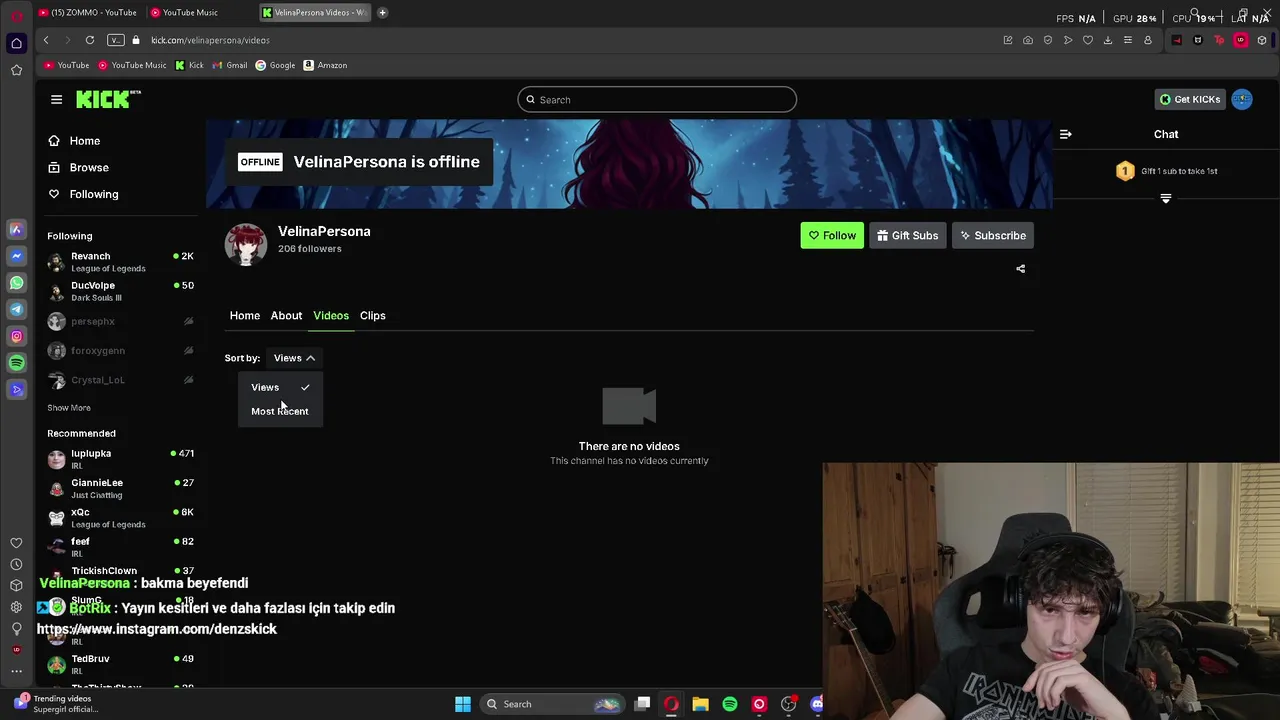Image resolution: width=1280 pixels, height=720 pixels.
Task: Open GiannieLee's channel in Recommended
Action: coord(120,488)
